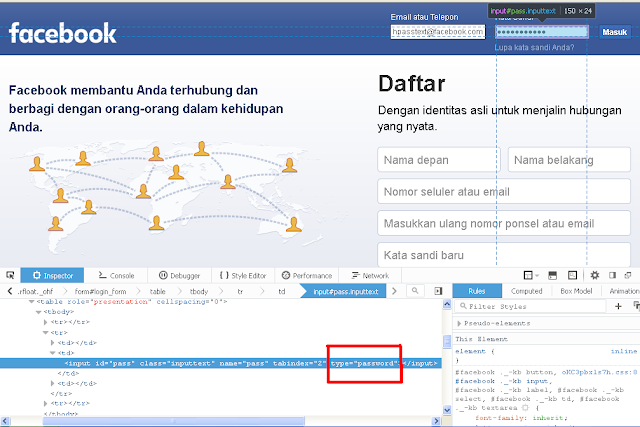Expand the td node after the input

tap(52, 383)
